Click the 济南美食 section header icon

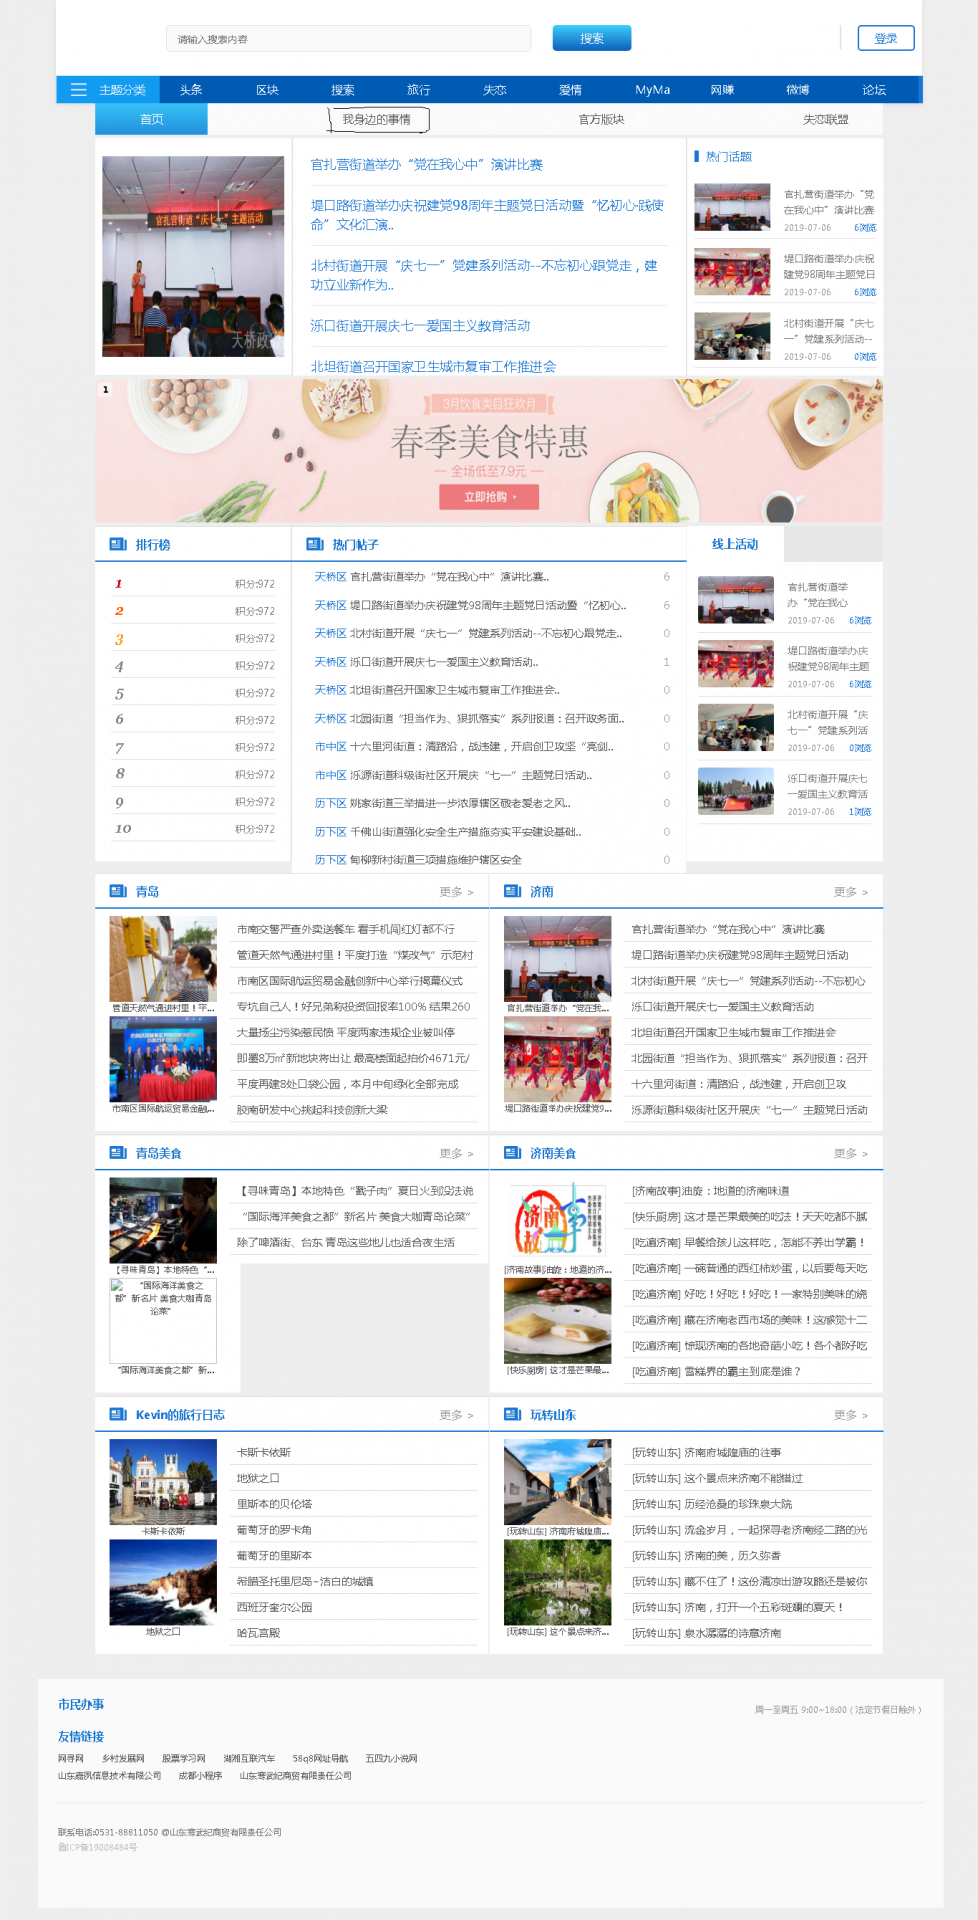pos(513,1153)
